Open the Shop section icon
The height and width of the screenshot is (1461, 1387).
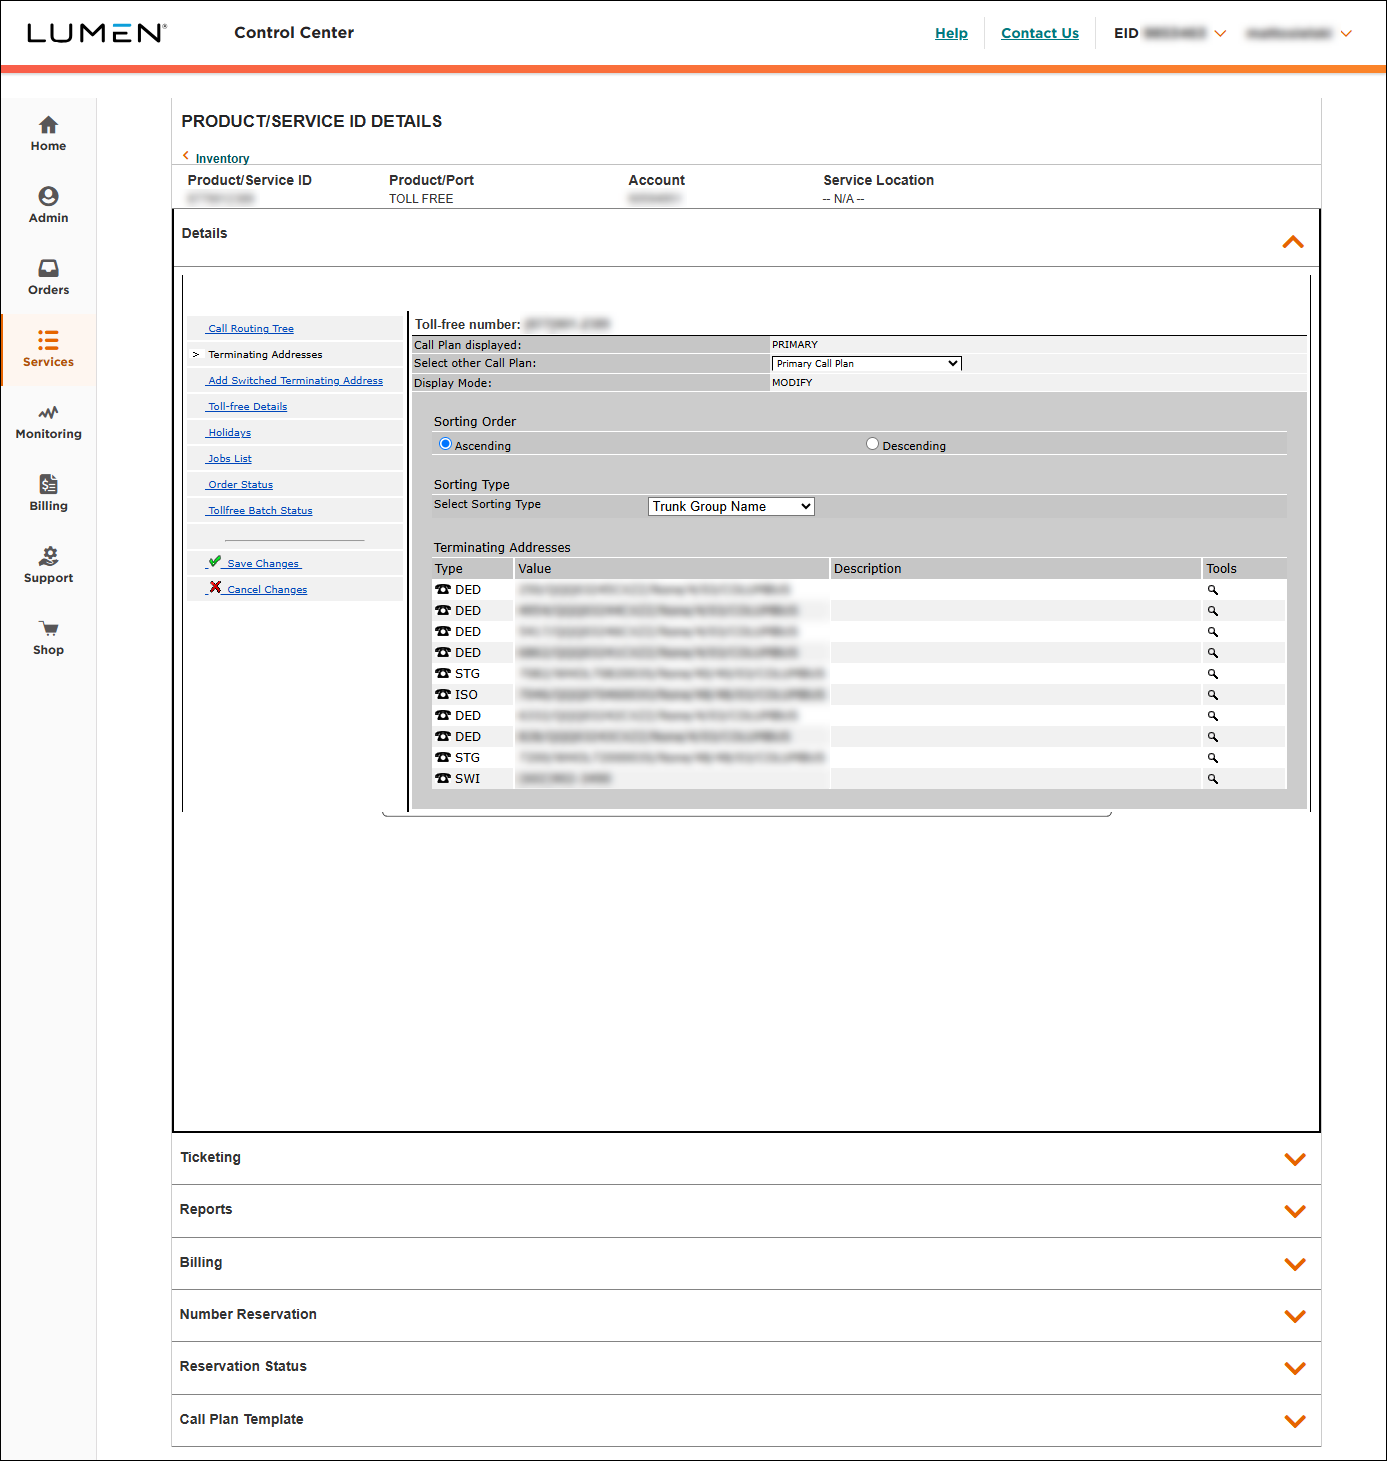[x=47, y=636]
